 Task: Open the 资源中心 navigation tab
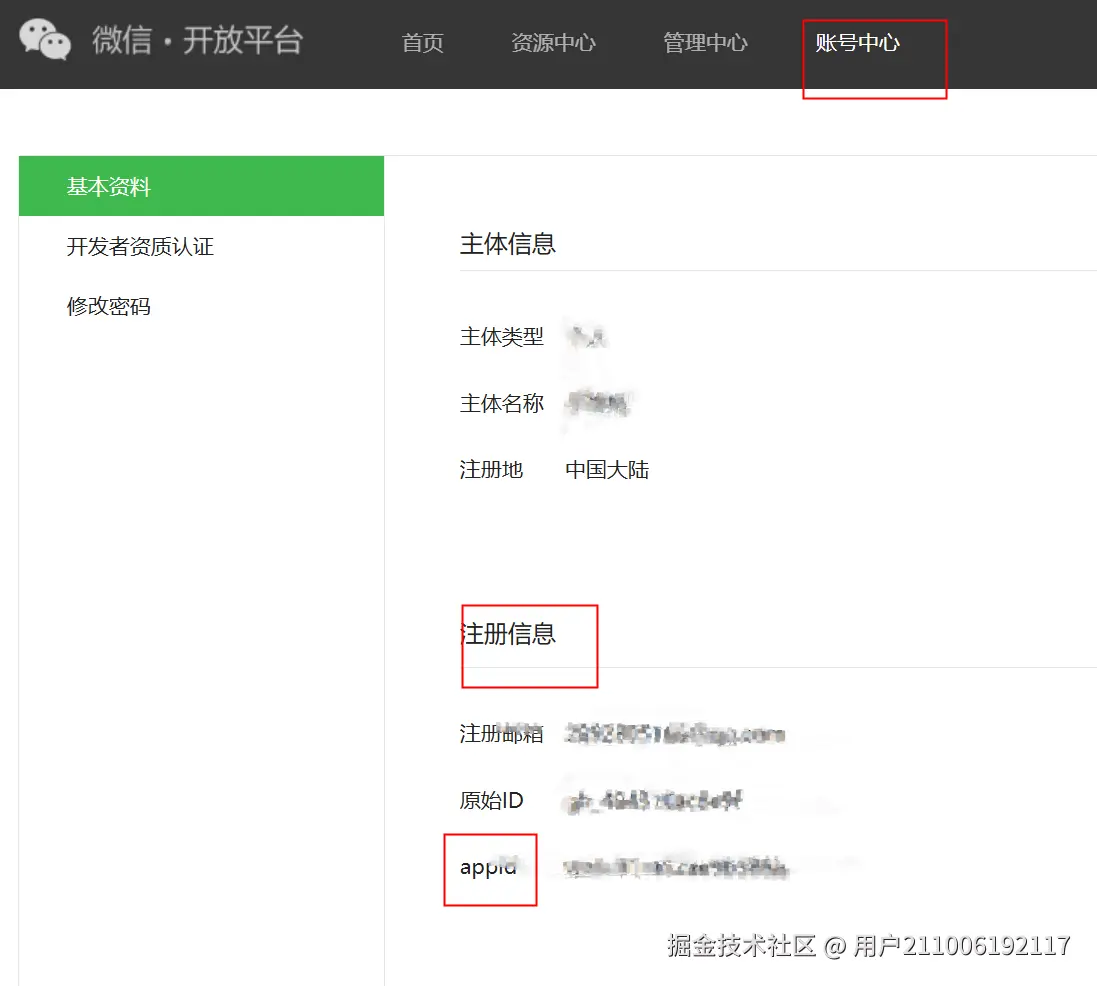[553, 43]
